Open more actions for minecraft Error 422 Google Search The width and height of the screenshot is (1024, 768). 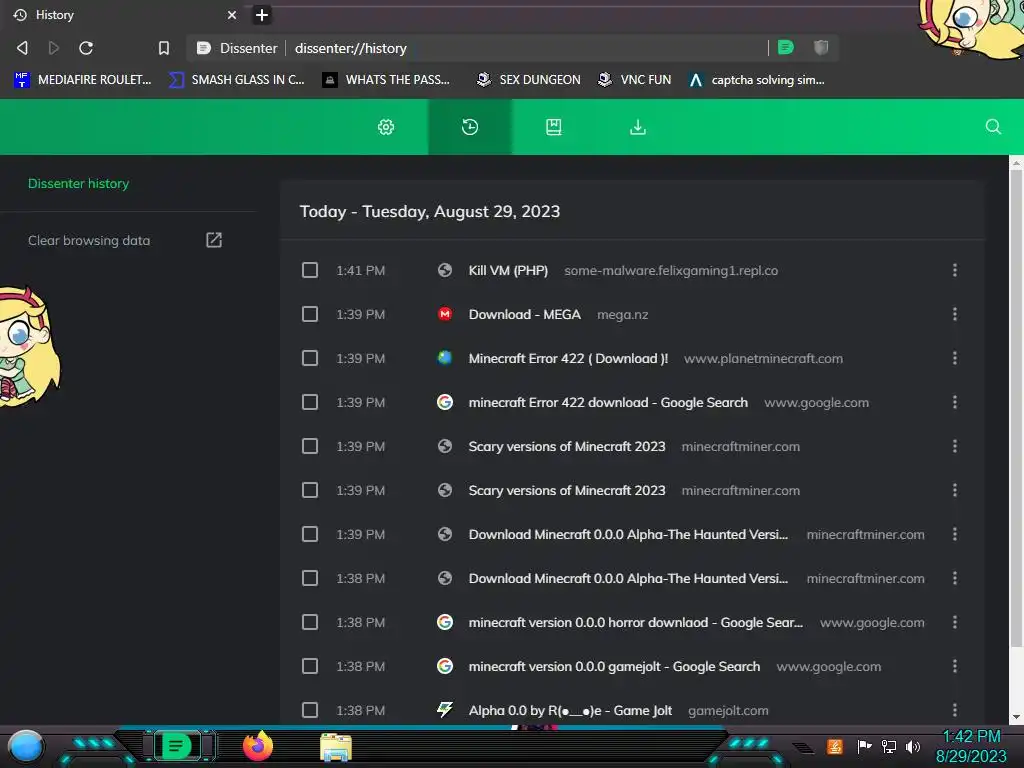coord(955,402)
